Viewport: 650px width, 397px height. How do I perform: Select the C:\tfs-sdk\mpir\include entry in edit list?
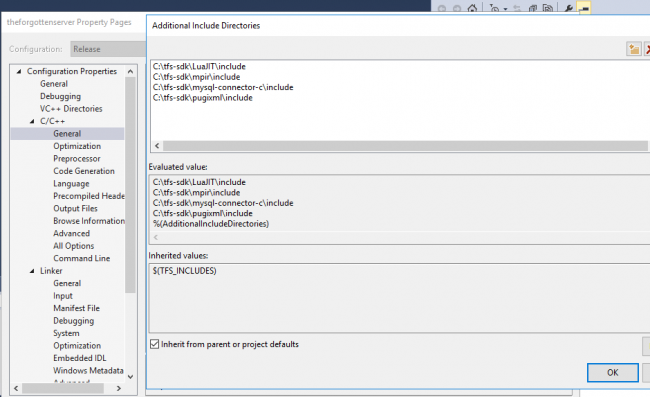point(196,77)
